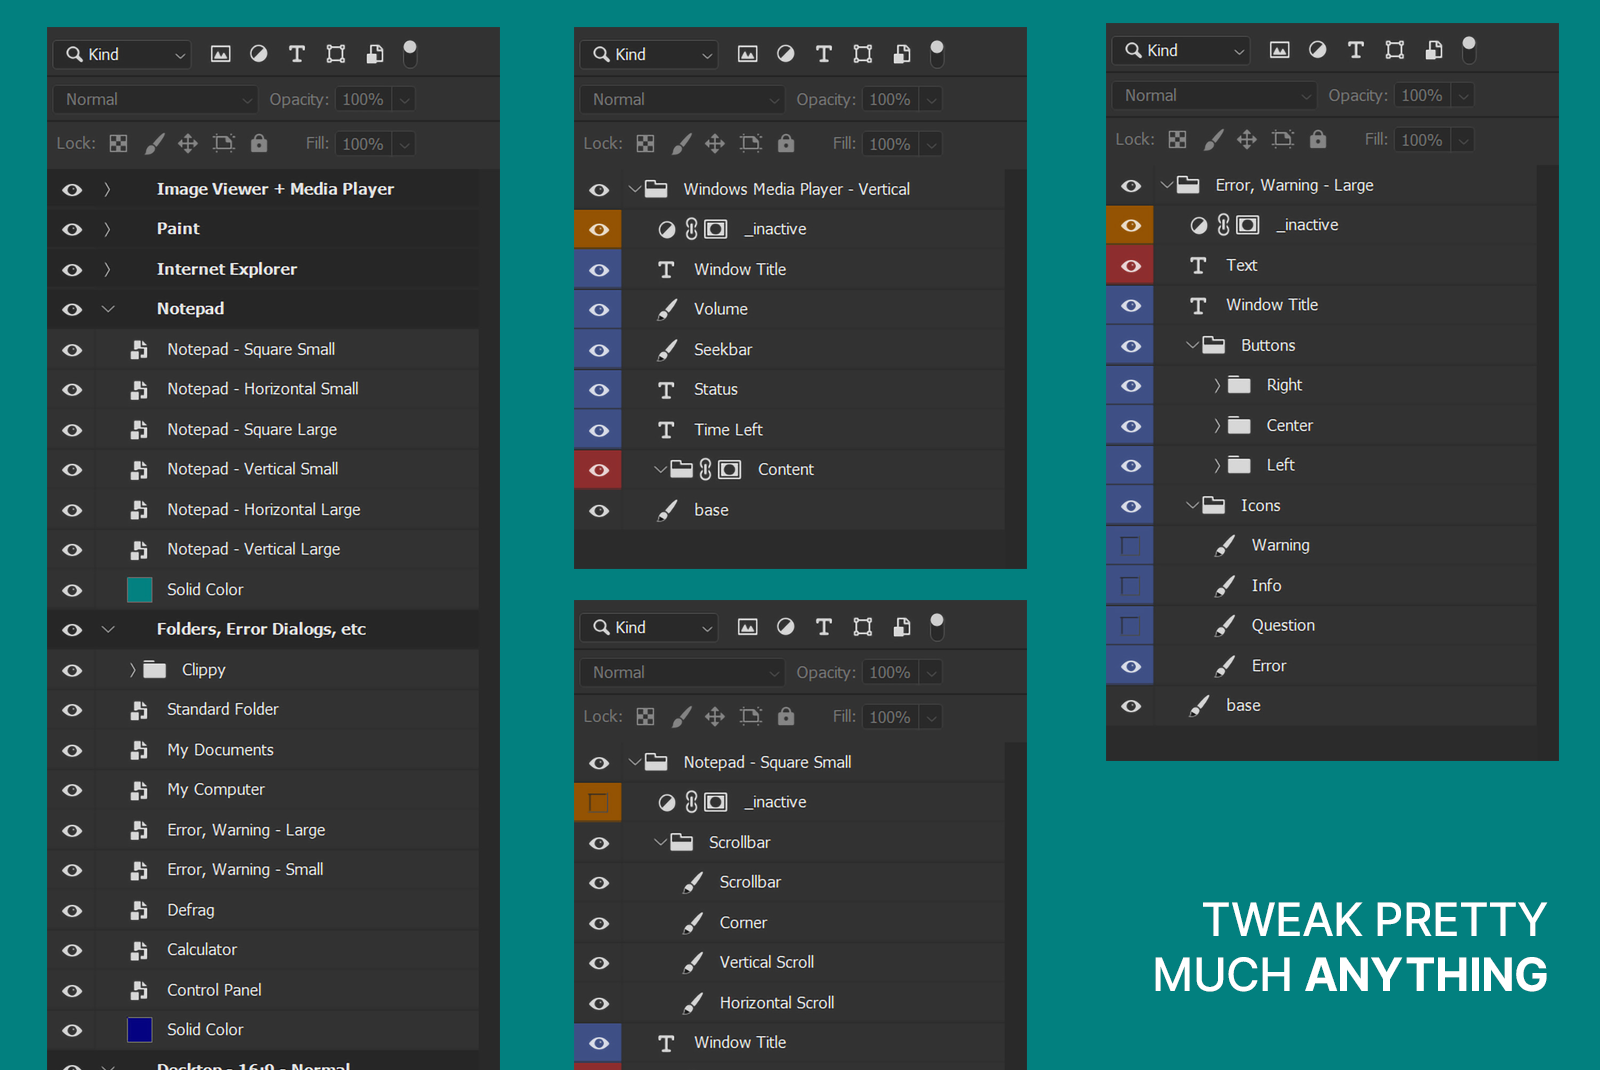Screen dimensions: 1600x1070
Task: Lock position in the Notepad - Square Small panel
Action: [x=715, y=716]
